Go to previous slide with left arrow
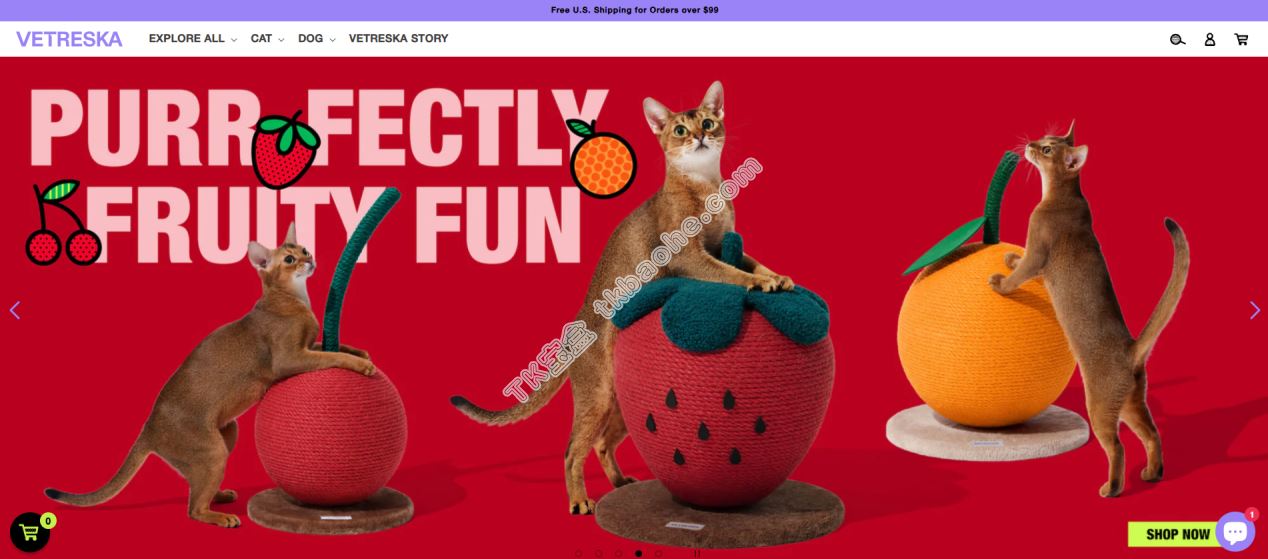This screenshot has width=1268, height=559. pos(14,310)
